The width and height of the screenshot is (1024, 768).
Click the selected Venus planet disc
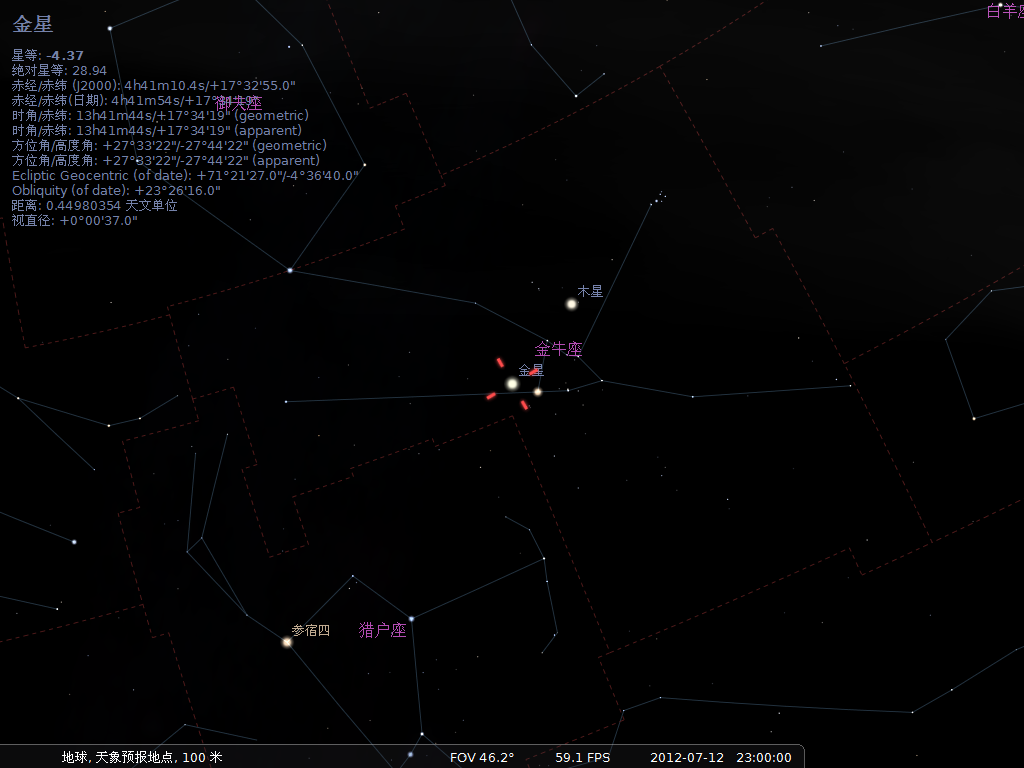point(512,384)
